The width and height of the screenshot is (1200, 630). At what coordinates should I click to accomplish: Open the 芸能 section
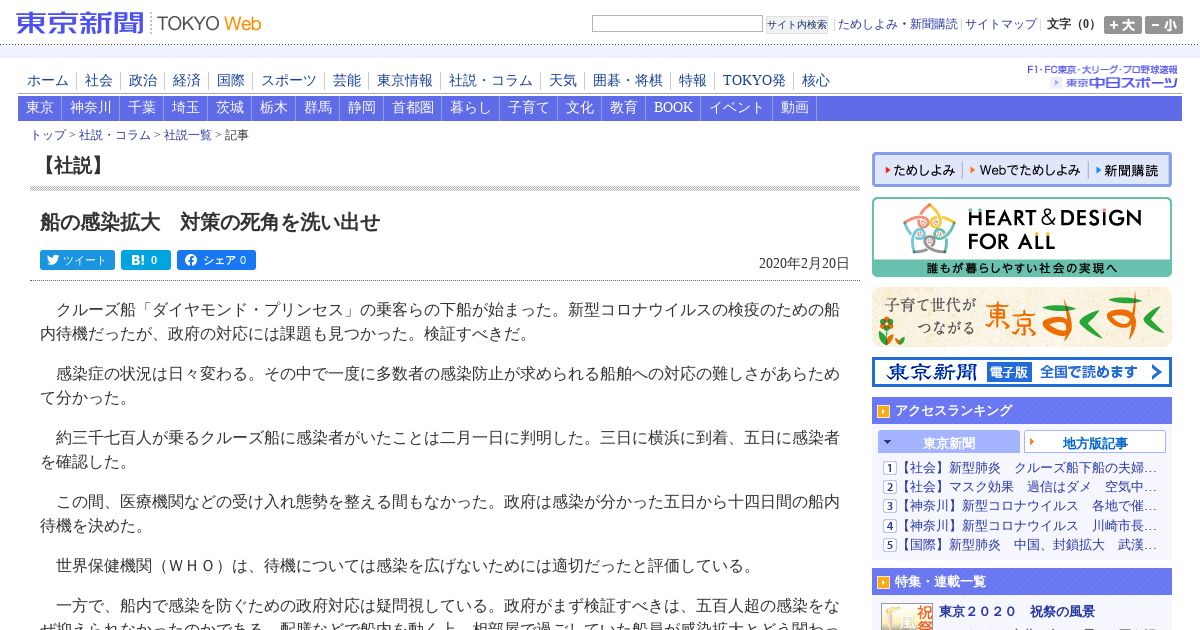(347, 80)
